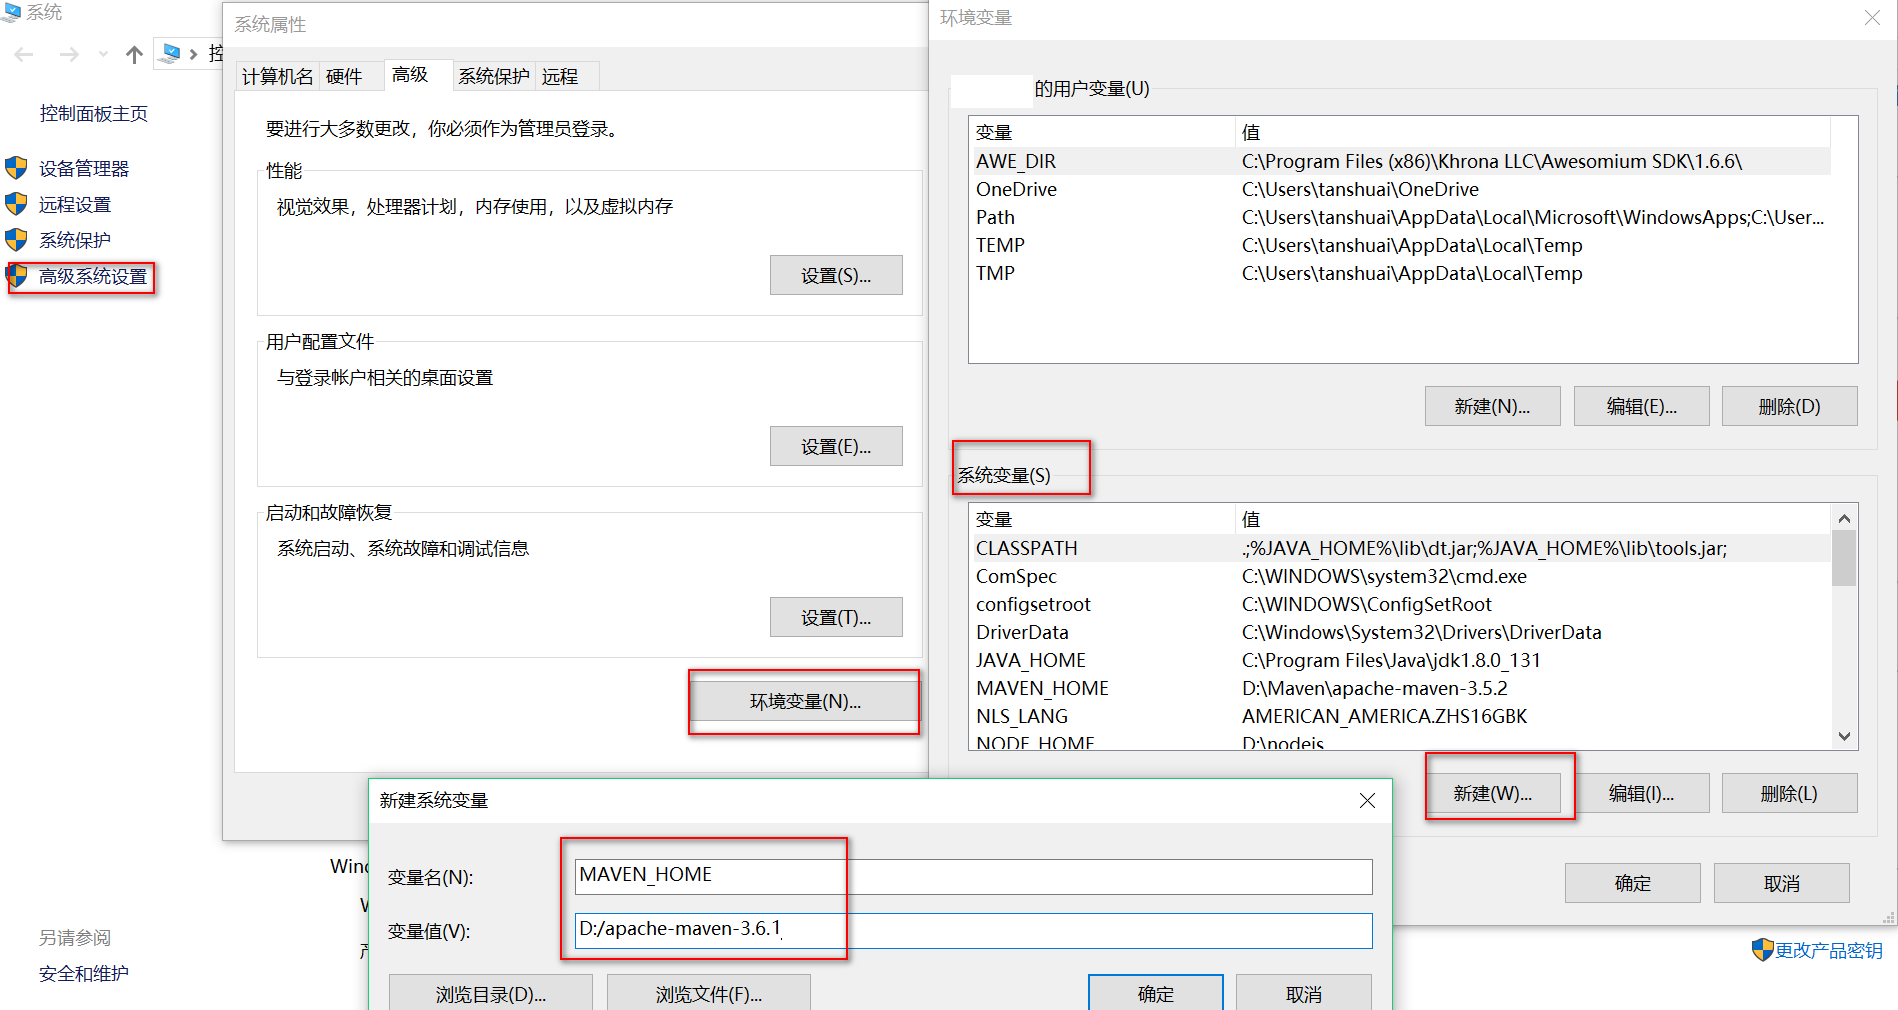The image size is (1898, 1010).
Task: Click the 浏览文件(F)... button
Action: tap(708, 993)
